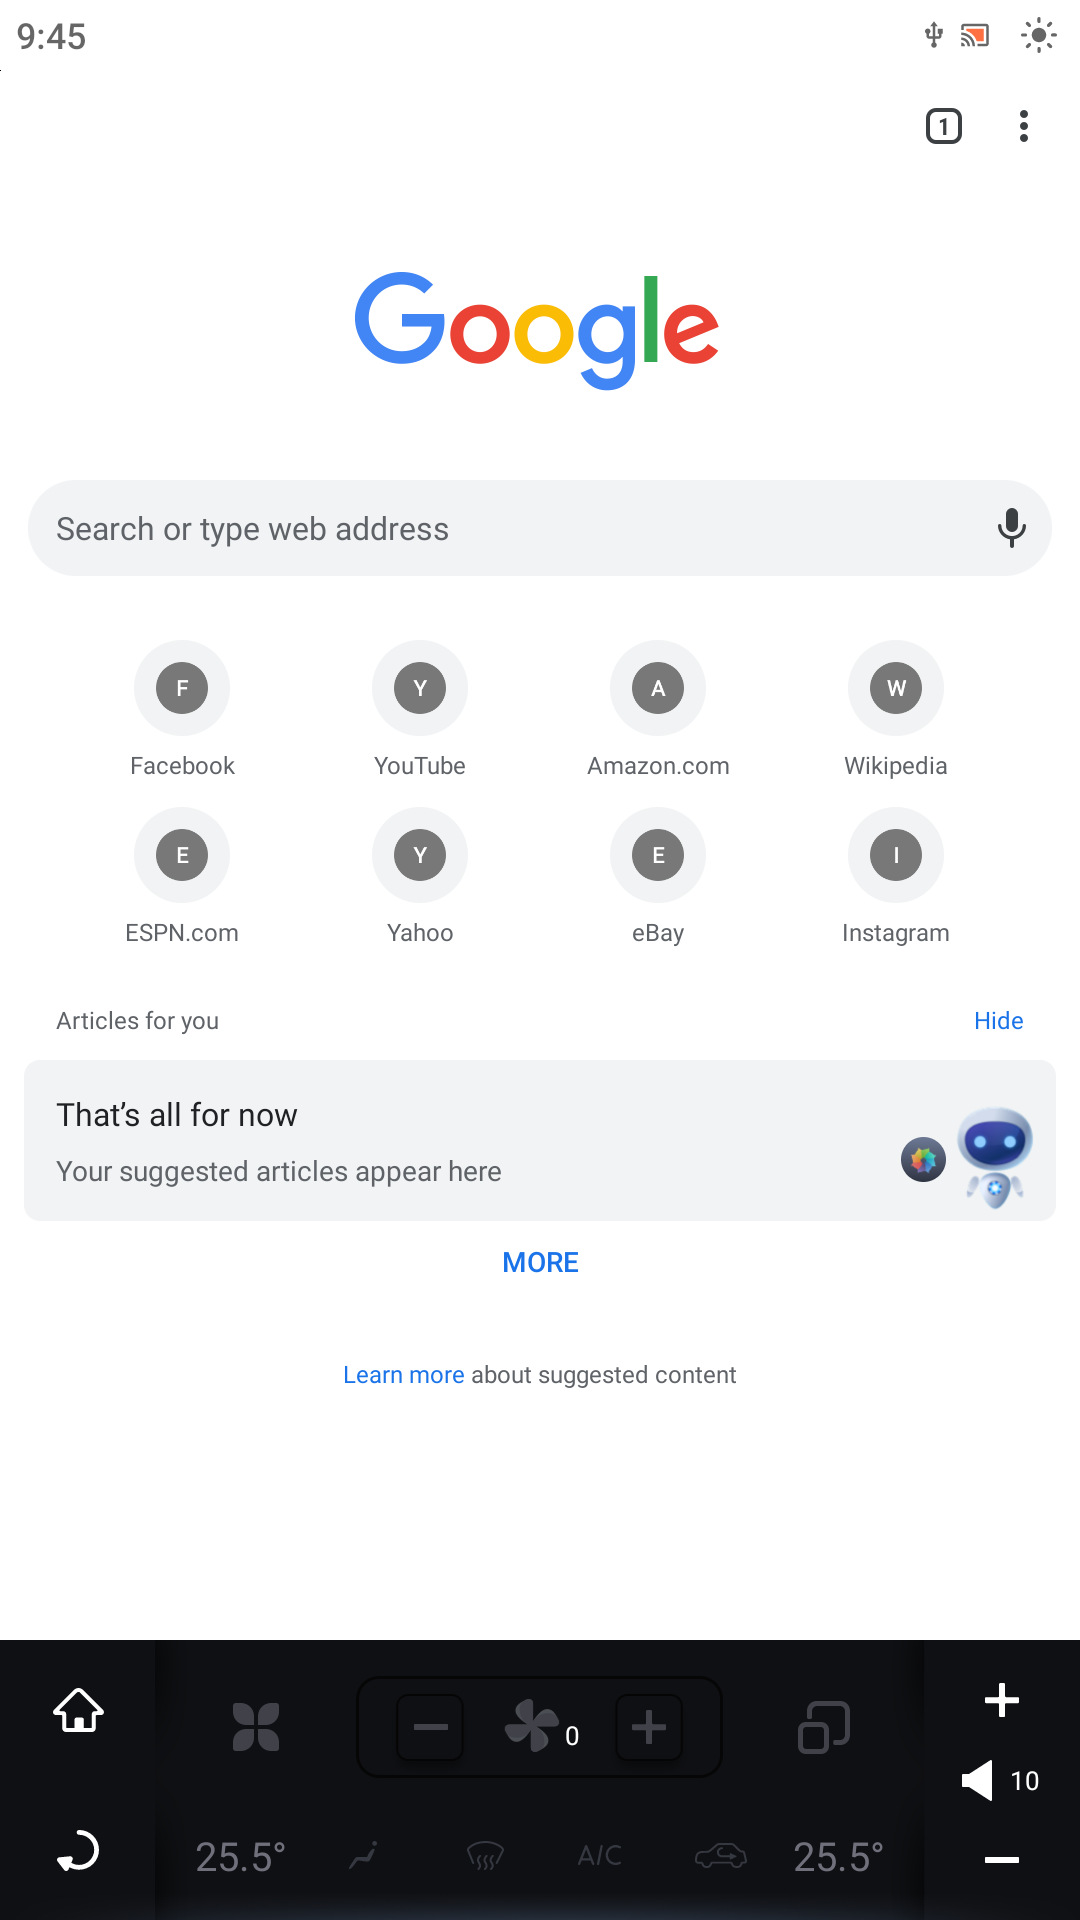
Task: Focus the Search or type web address field
Action: [x=500, y=528]
